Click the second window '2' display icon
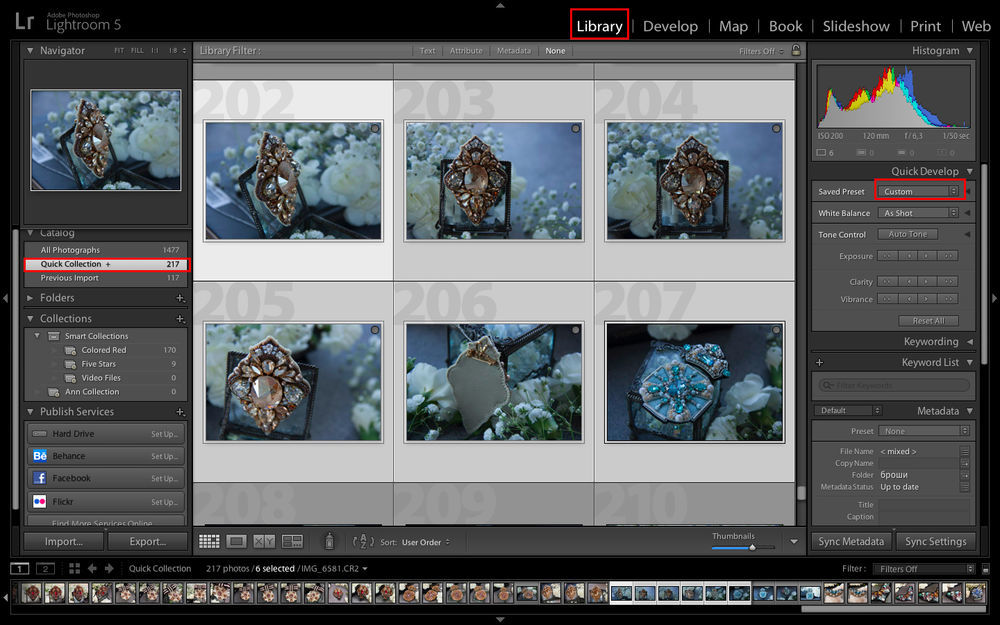This screenshot has height=625, width=1000. click(45, 568)
